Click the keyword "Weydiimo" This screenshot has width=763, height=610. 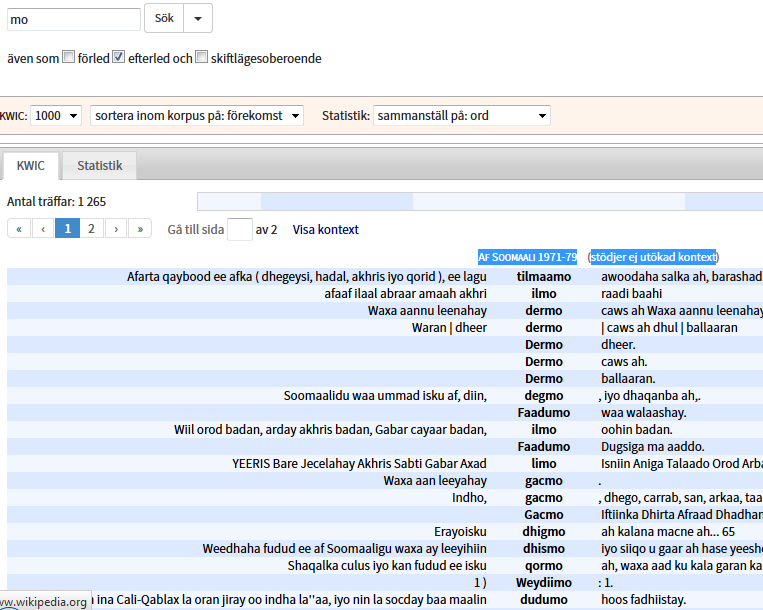pyautogui.click(x=544, y=583)
